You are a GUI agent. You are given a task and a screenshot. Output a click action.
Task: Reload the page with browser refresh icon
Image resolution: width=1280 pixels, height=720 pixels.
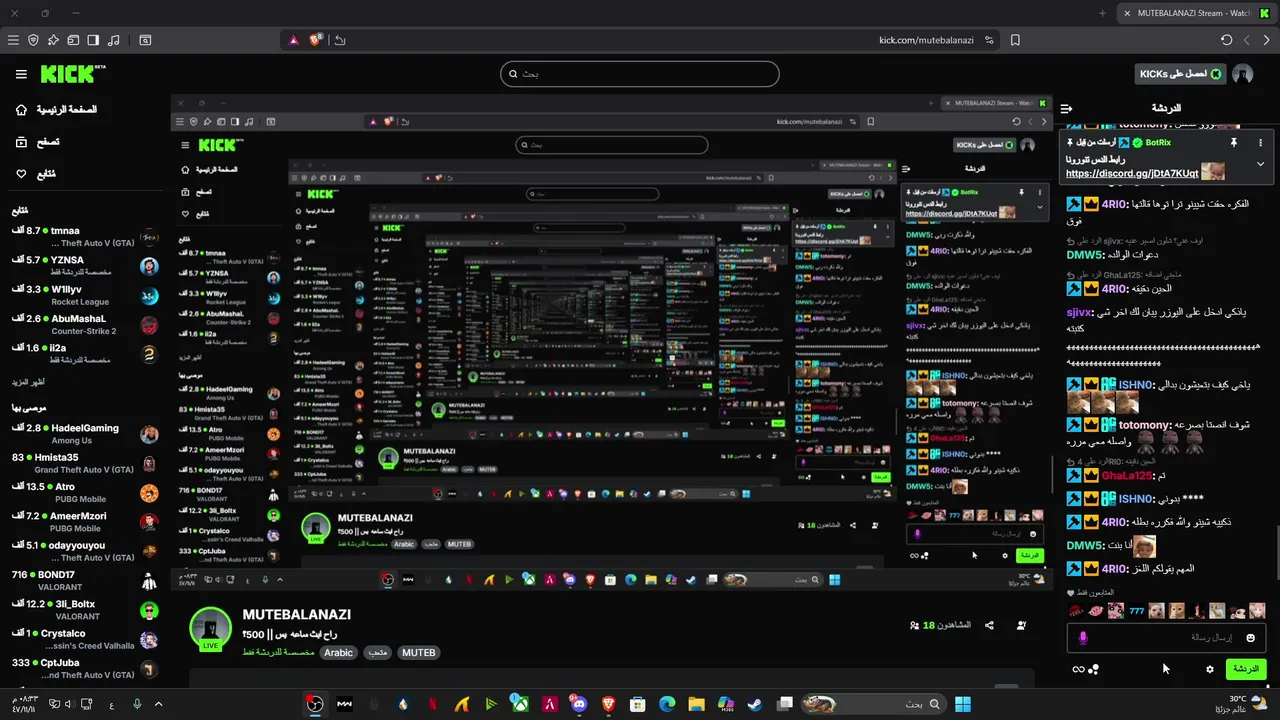(1227, 40)
